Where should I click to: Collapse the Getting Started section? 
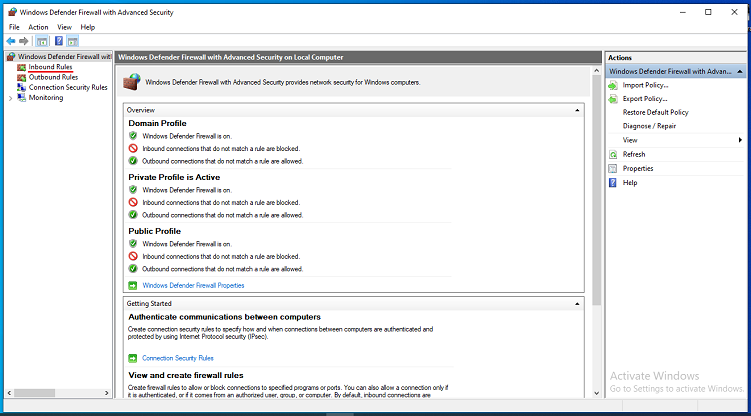click(x=577, y=304)
